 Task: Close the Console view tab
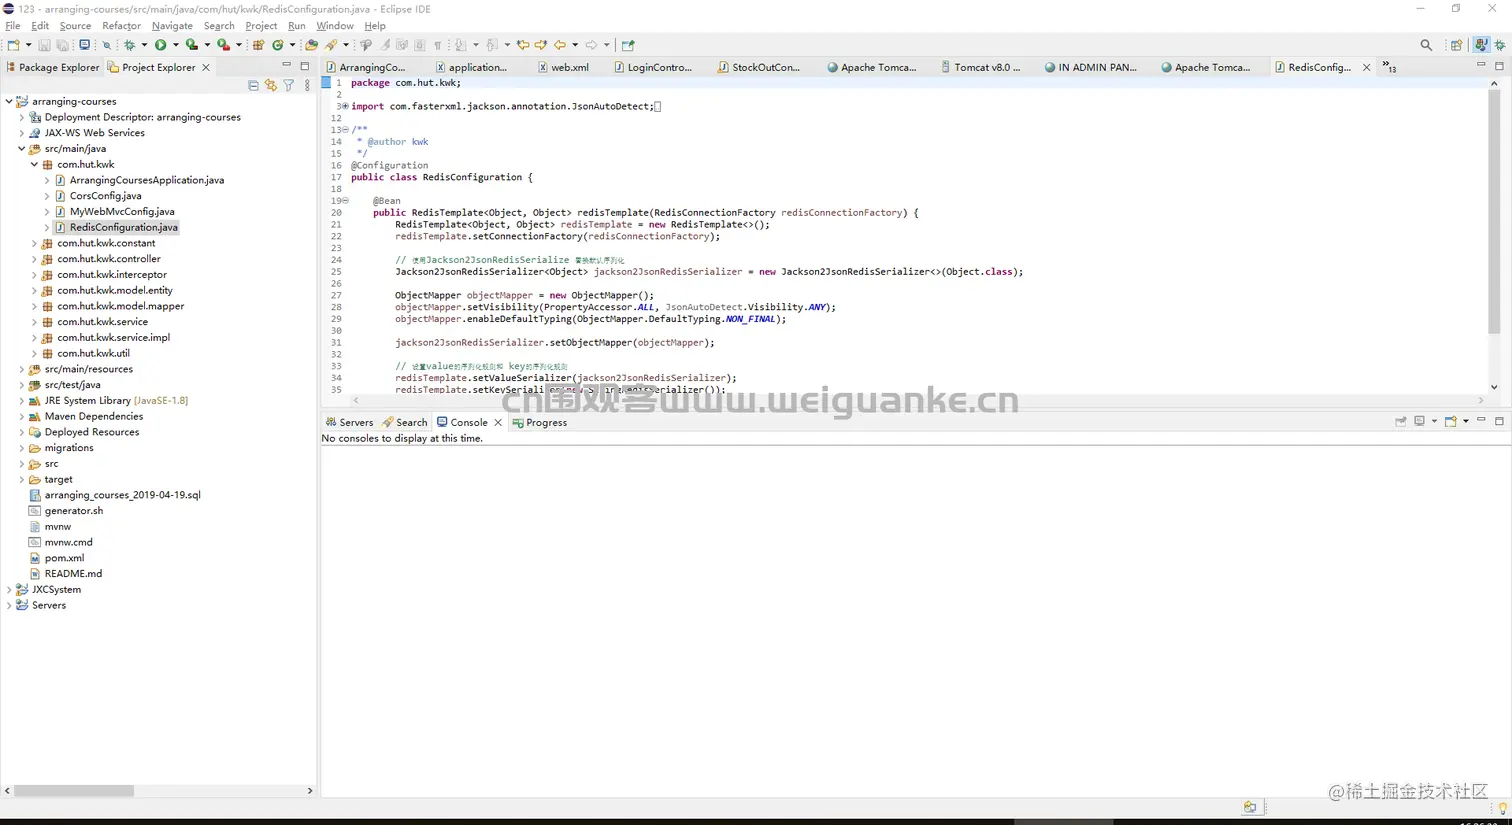(x=498, y=422)
